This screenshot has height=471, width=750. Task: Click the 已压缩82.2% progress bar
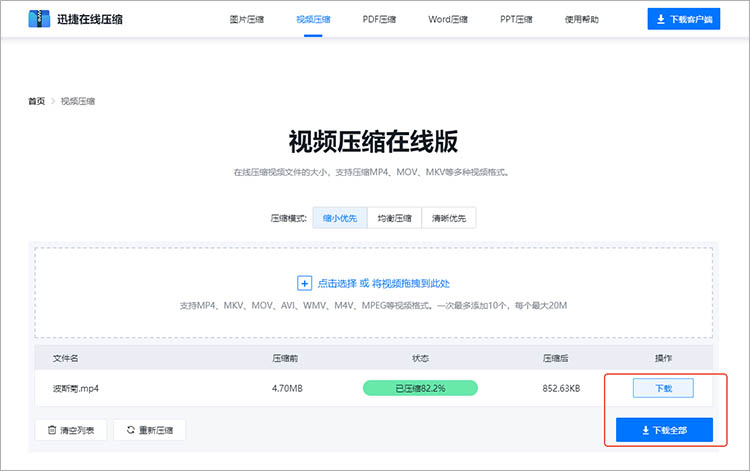pyautogui.click(x=420, y=388)
